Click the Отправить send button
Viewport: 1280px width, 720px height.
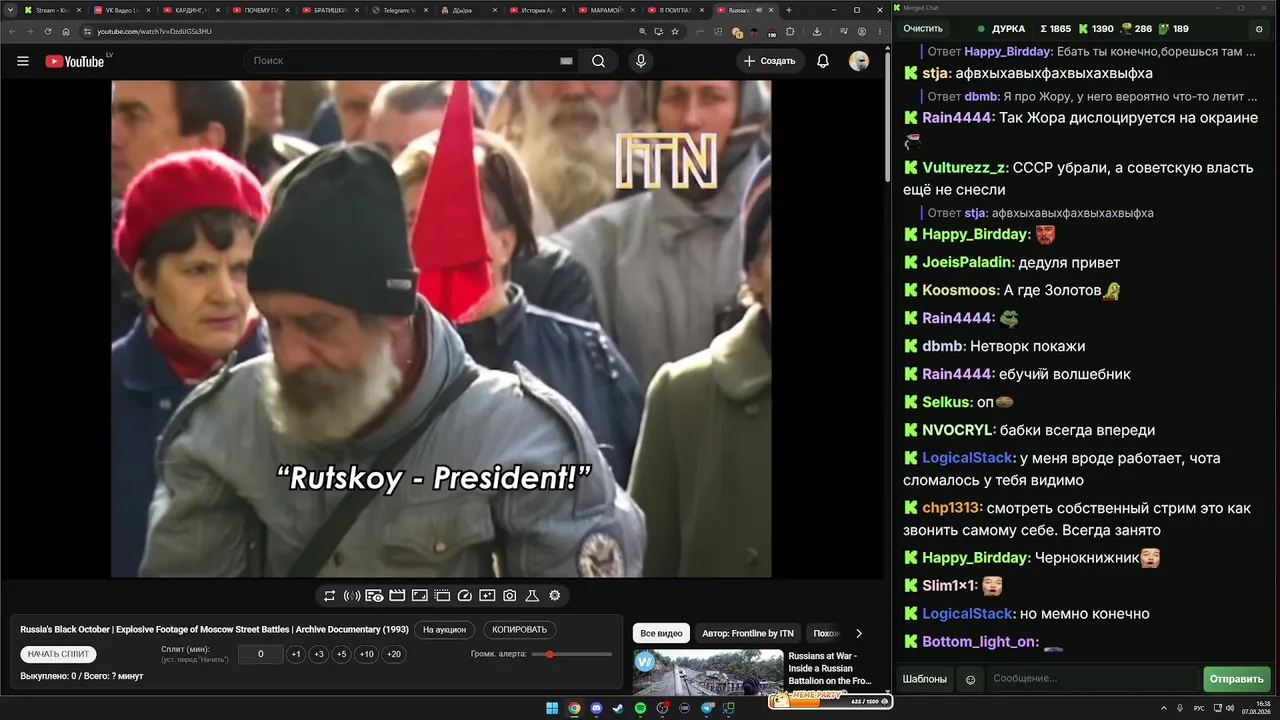1237,679
